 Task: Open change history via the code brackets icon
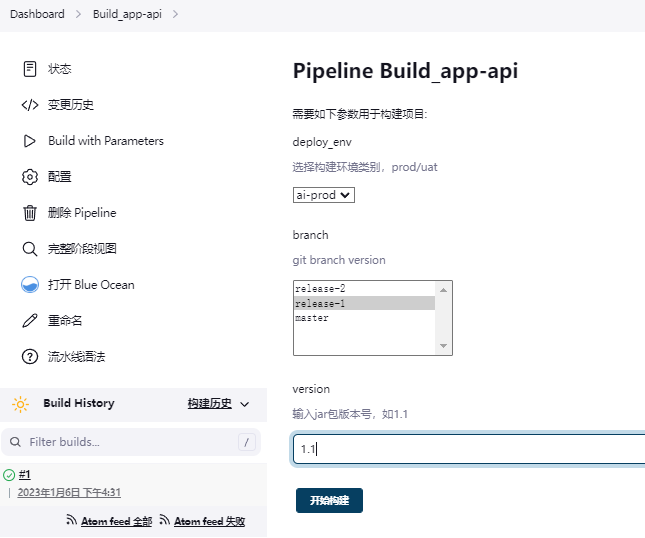click(30, 105)
